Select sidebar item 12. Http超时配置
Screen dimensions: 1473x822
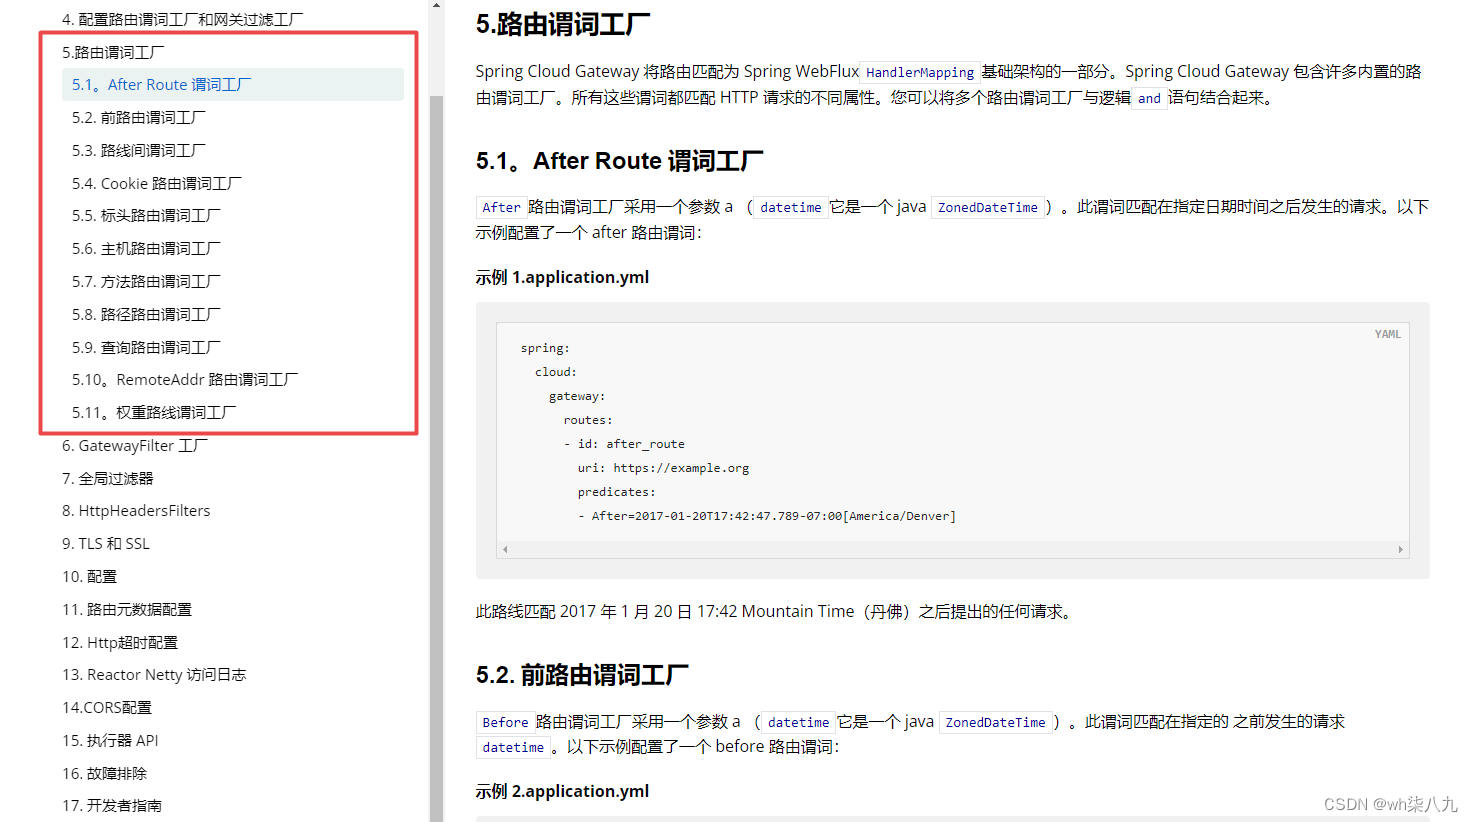(120, 643)
